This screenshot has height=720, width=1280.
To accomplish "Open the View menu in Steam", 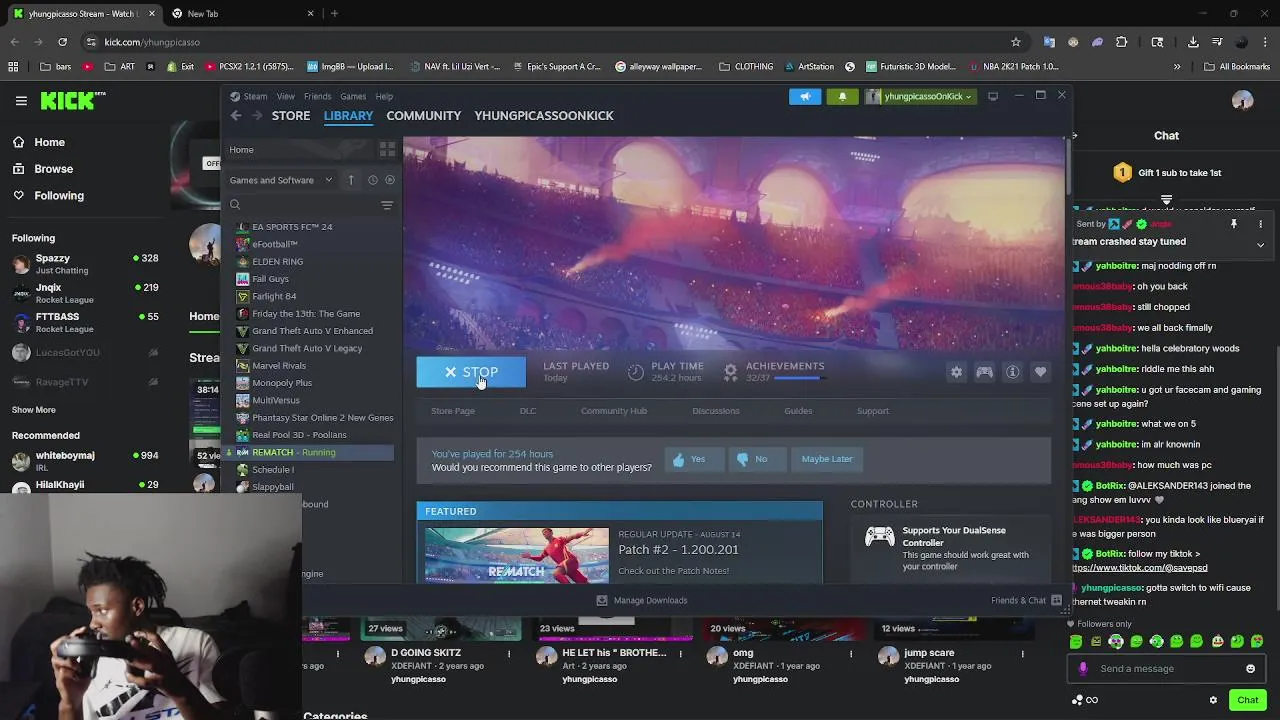I will click(x=286, y=96).
